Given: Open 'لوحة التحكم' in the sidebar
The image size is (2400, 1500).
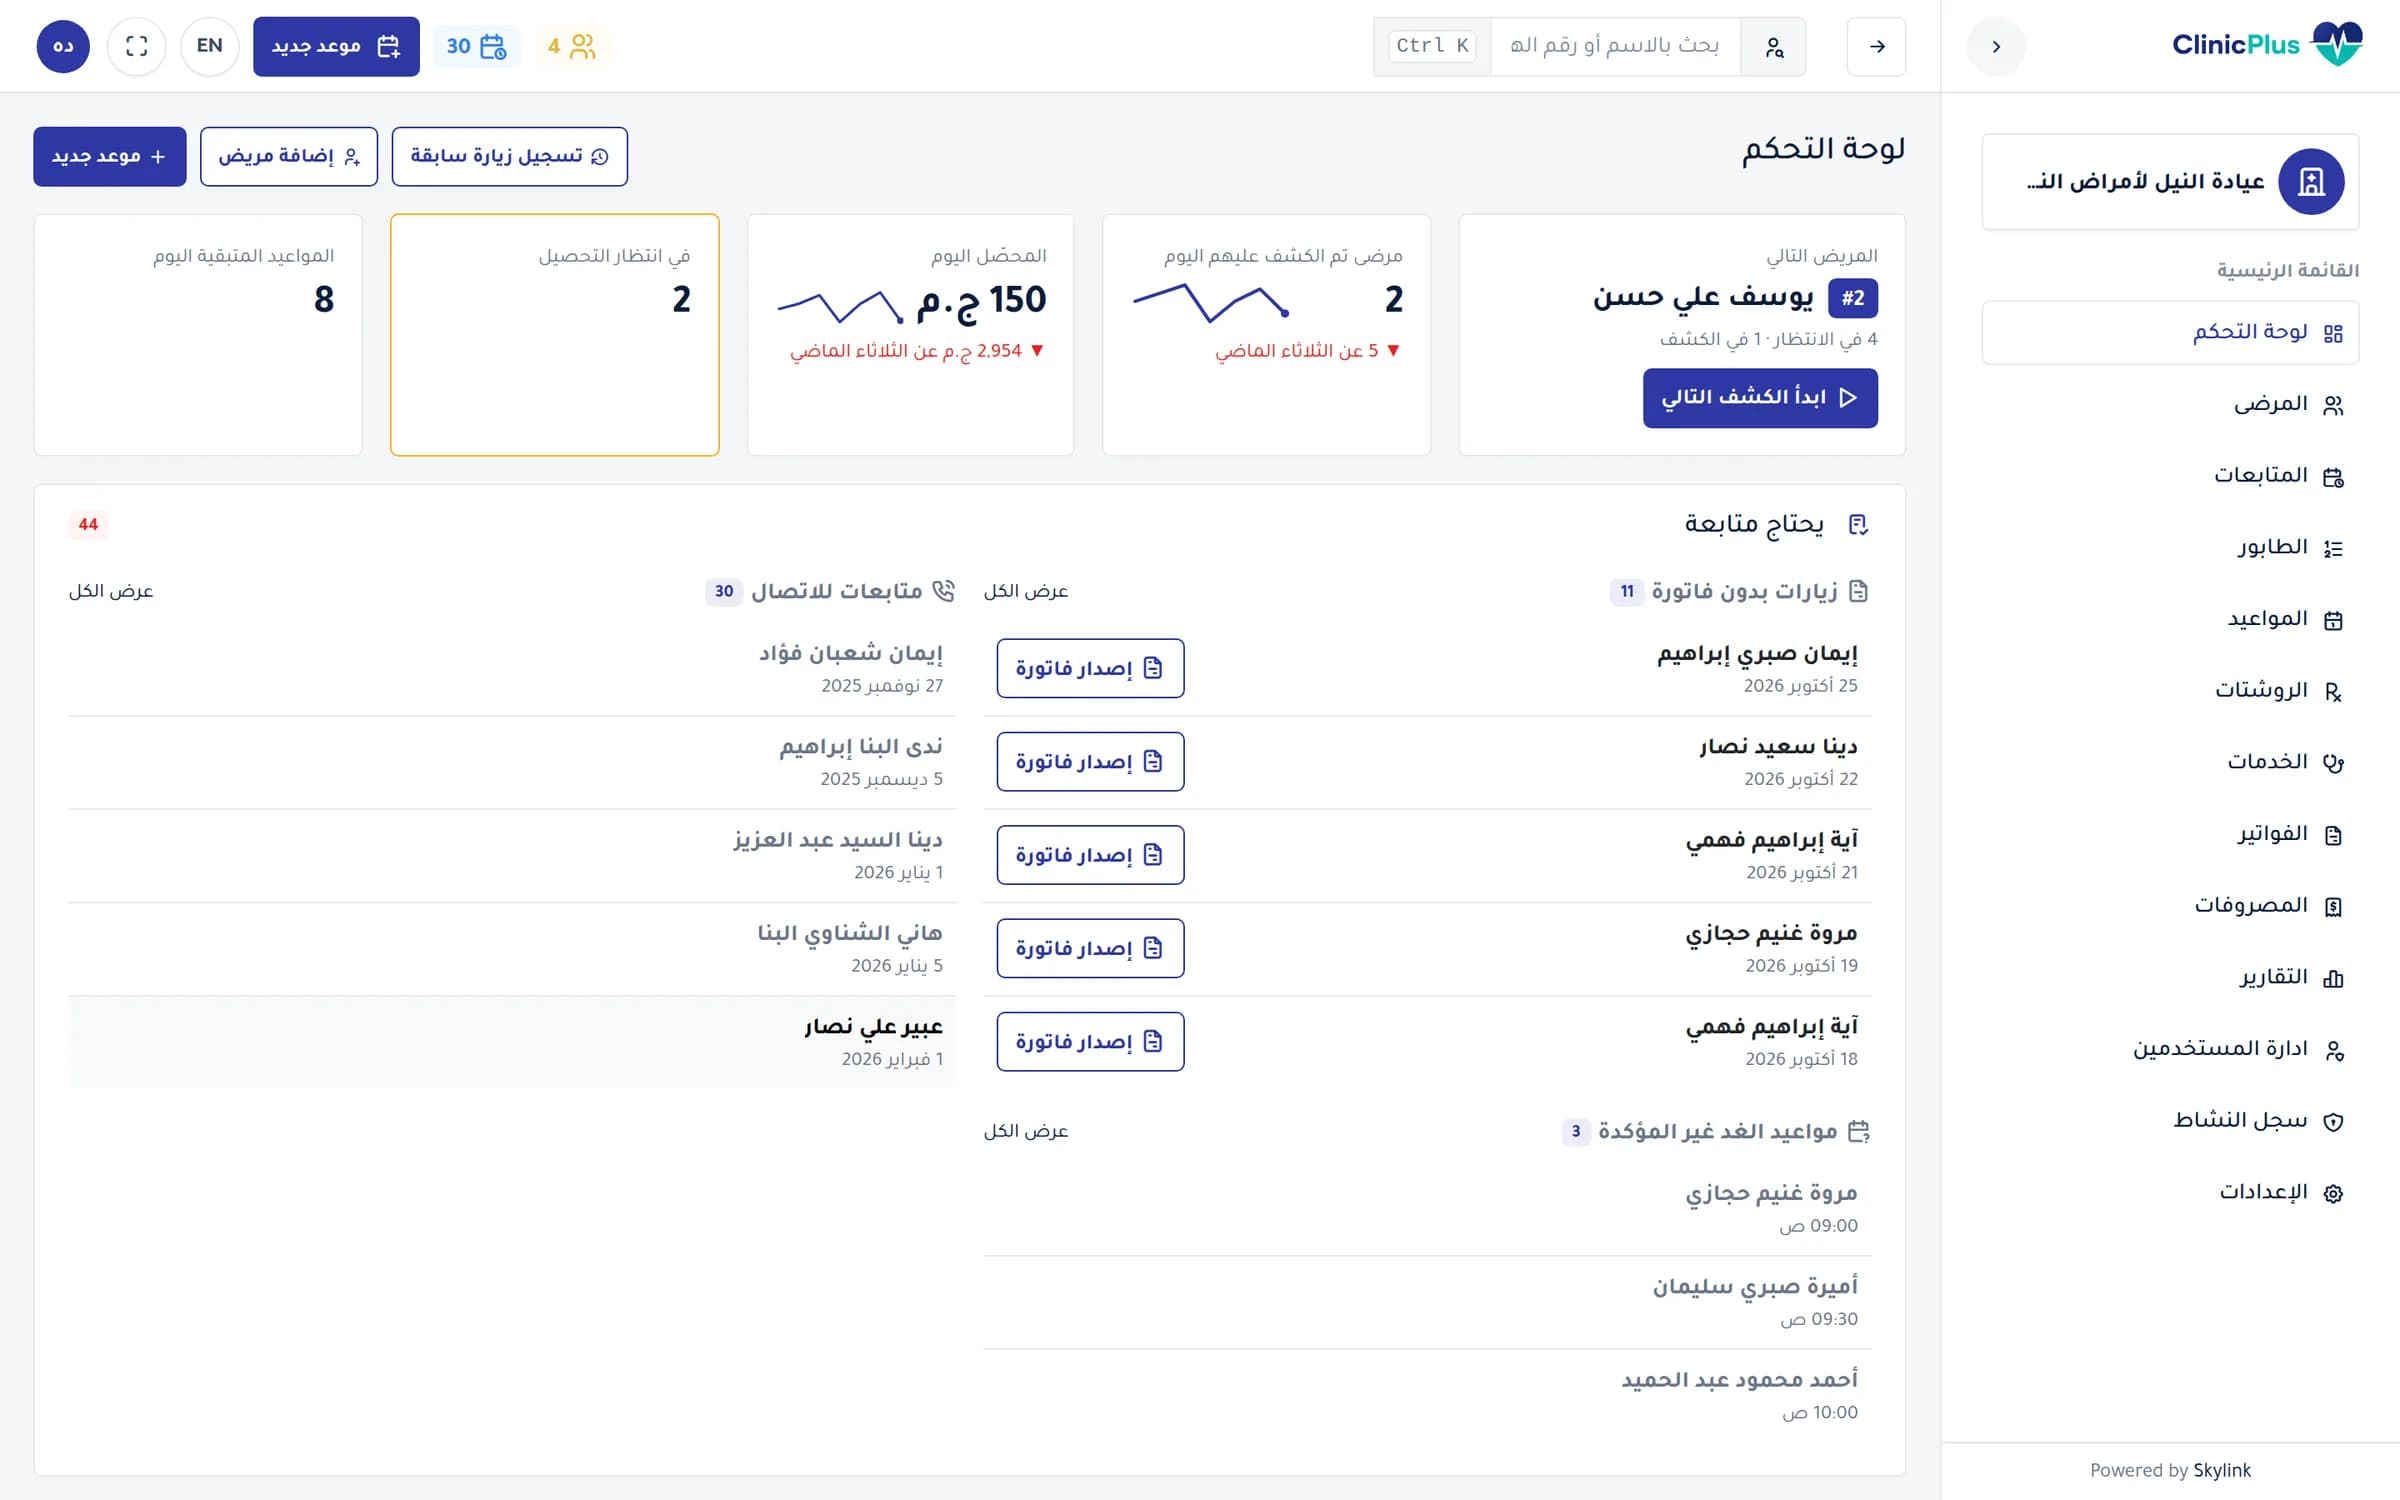Looking at the screenshot, I should [2170, 332].
